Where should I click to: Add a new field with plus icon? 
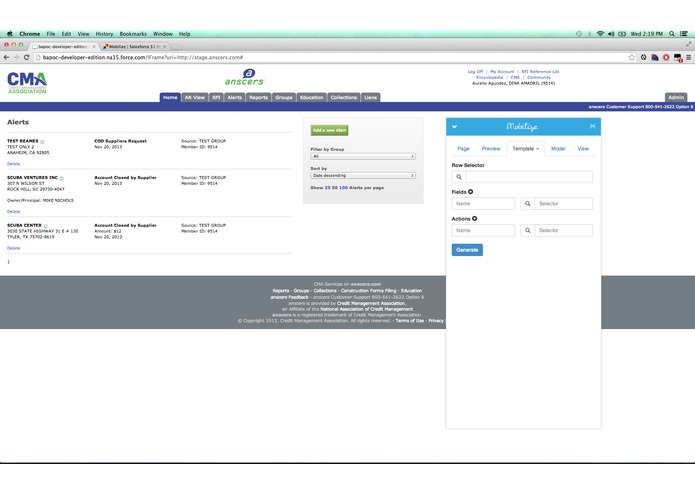(x=471, y=192)
